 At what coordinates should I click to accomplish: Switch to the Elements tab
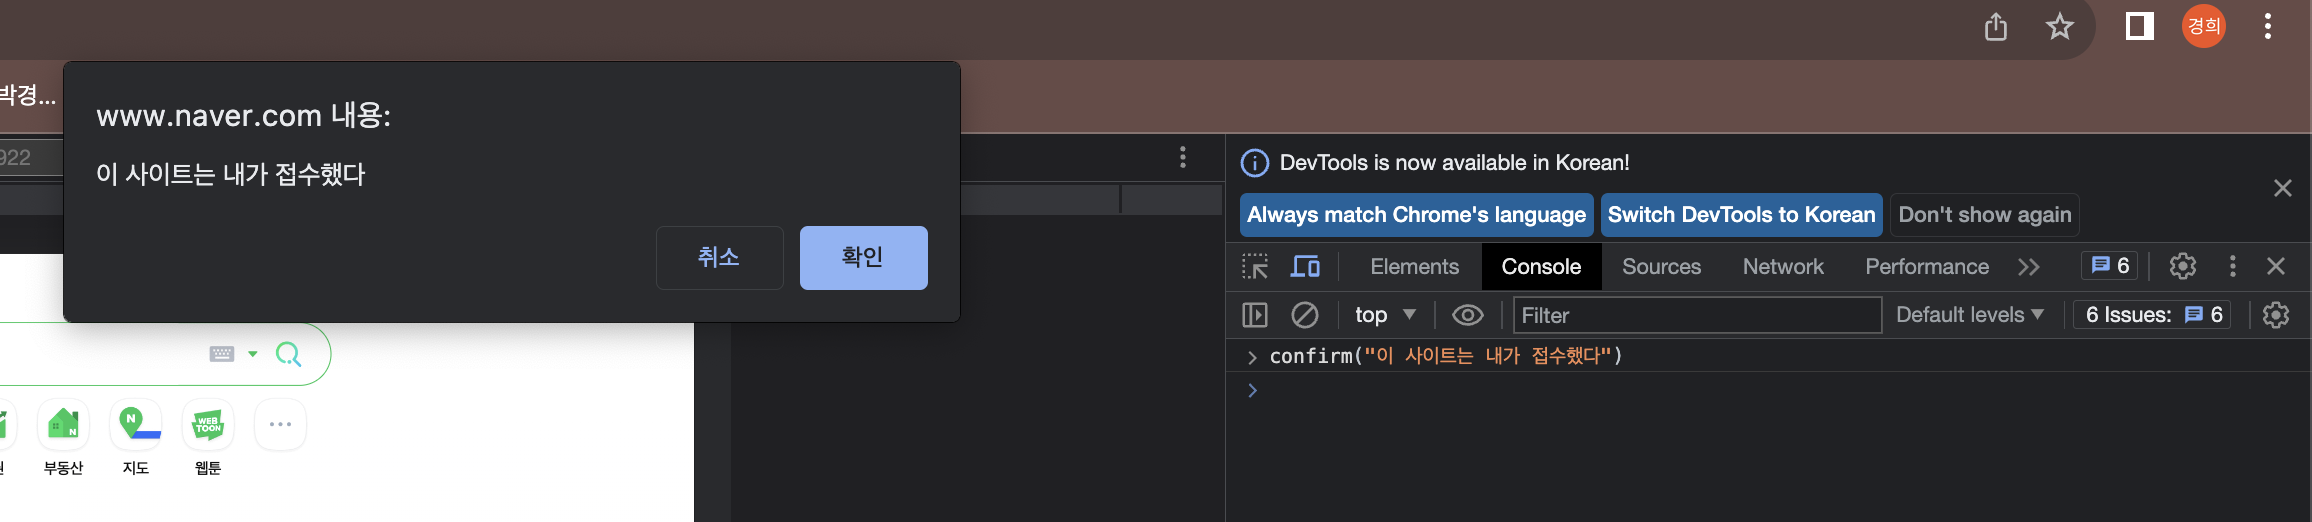[1414, 267]
